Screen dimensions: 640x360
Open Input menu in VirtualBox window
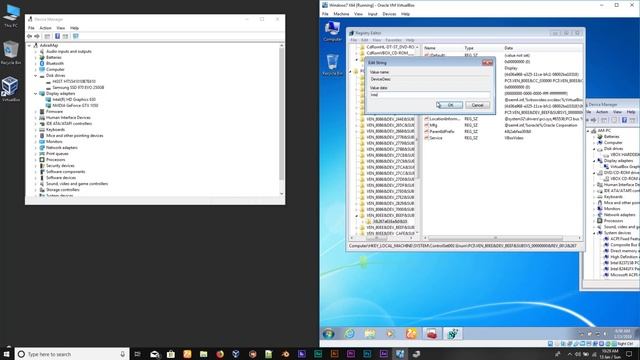(372, 14)
